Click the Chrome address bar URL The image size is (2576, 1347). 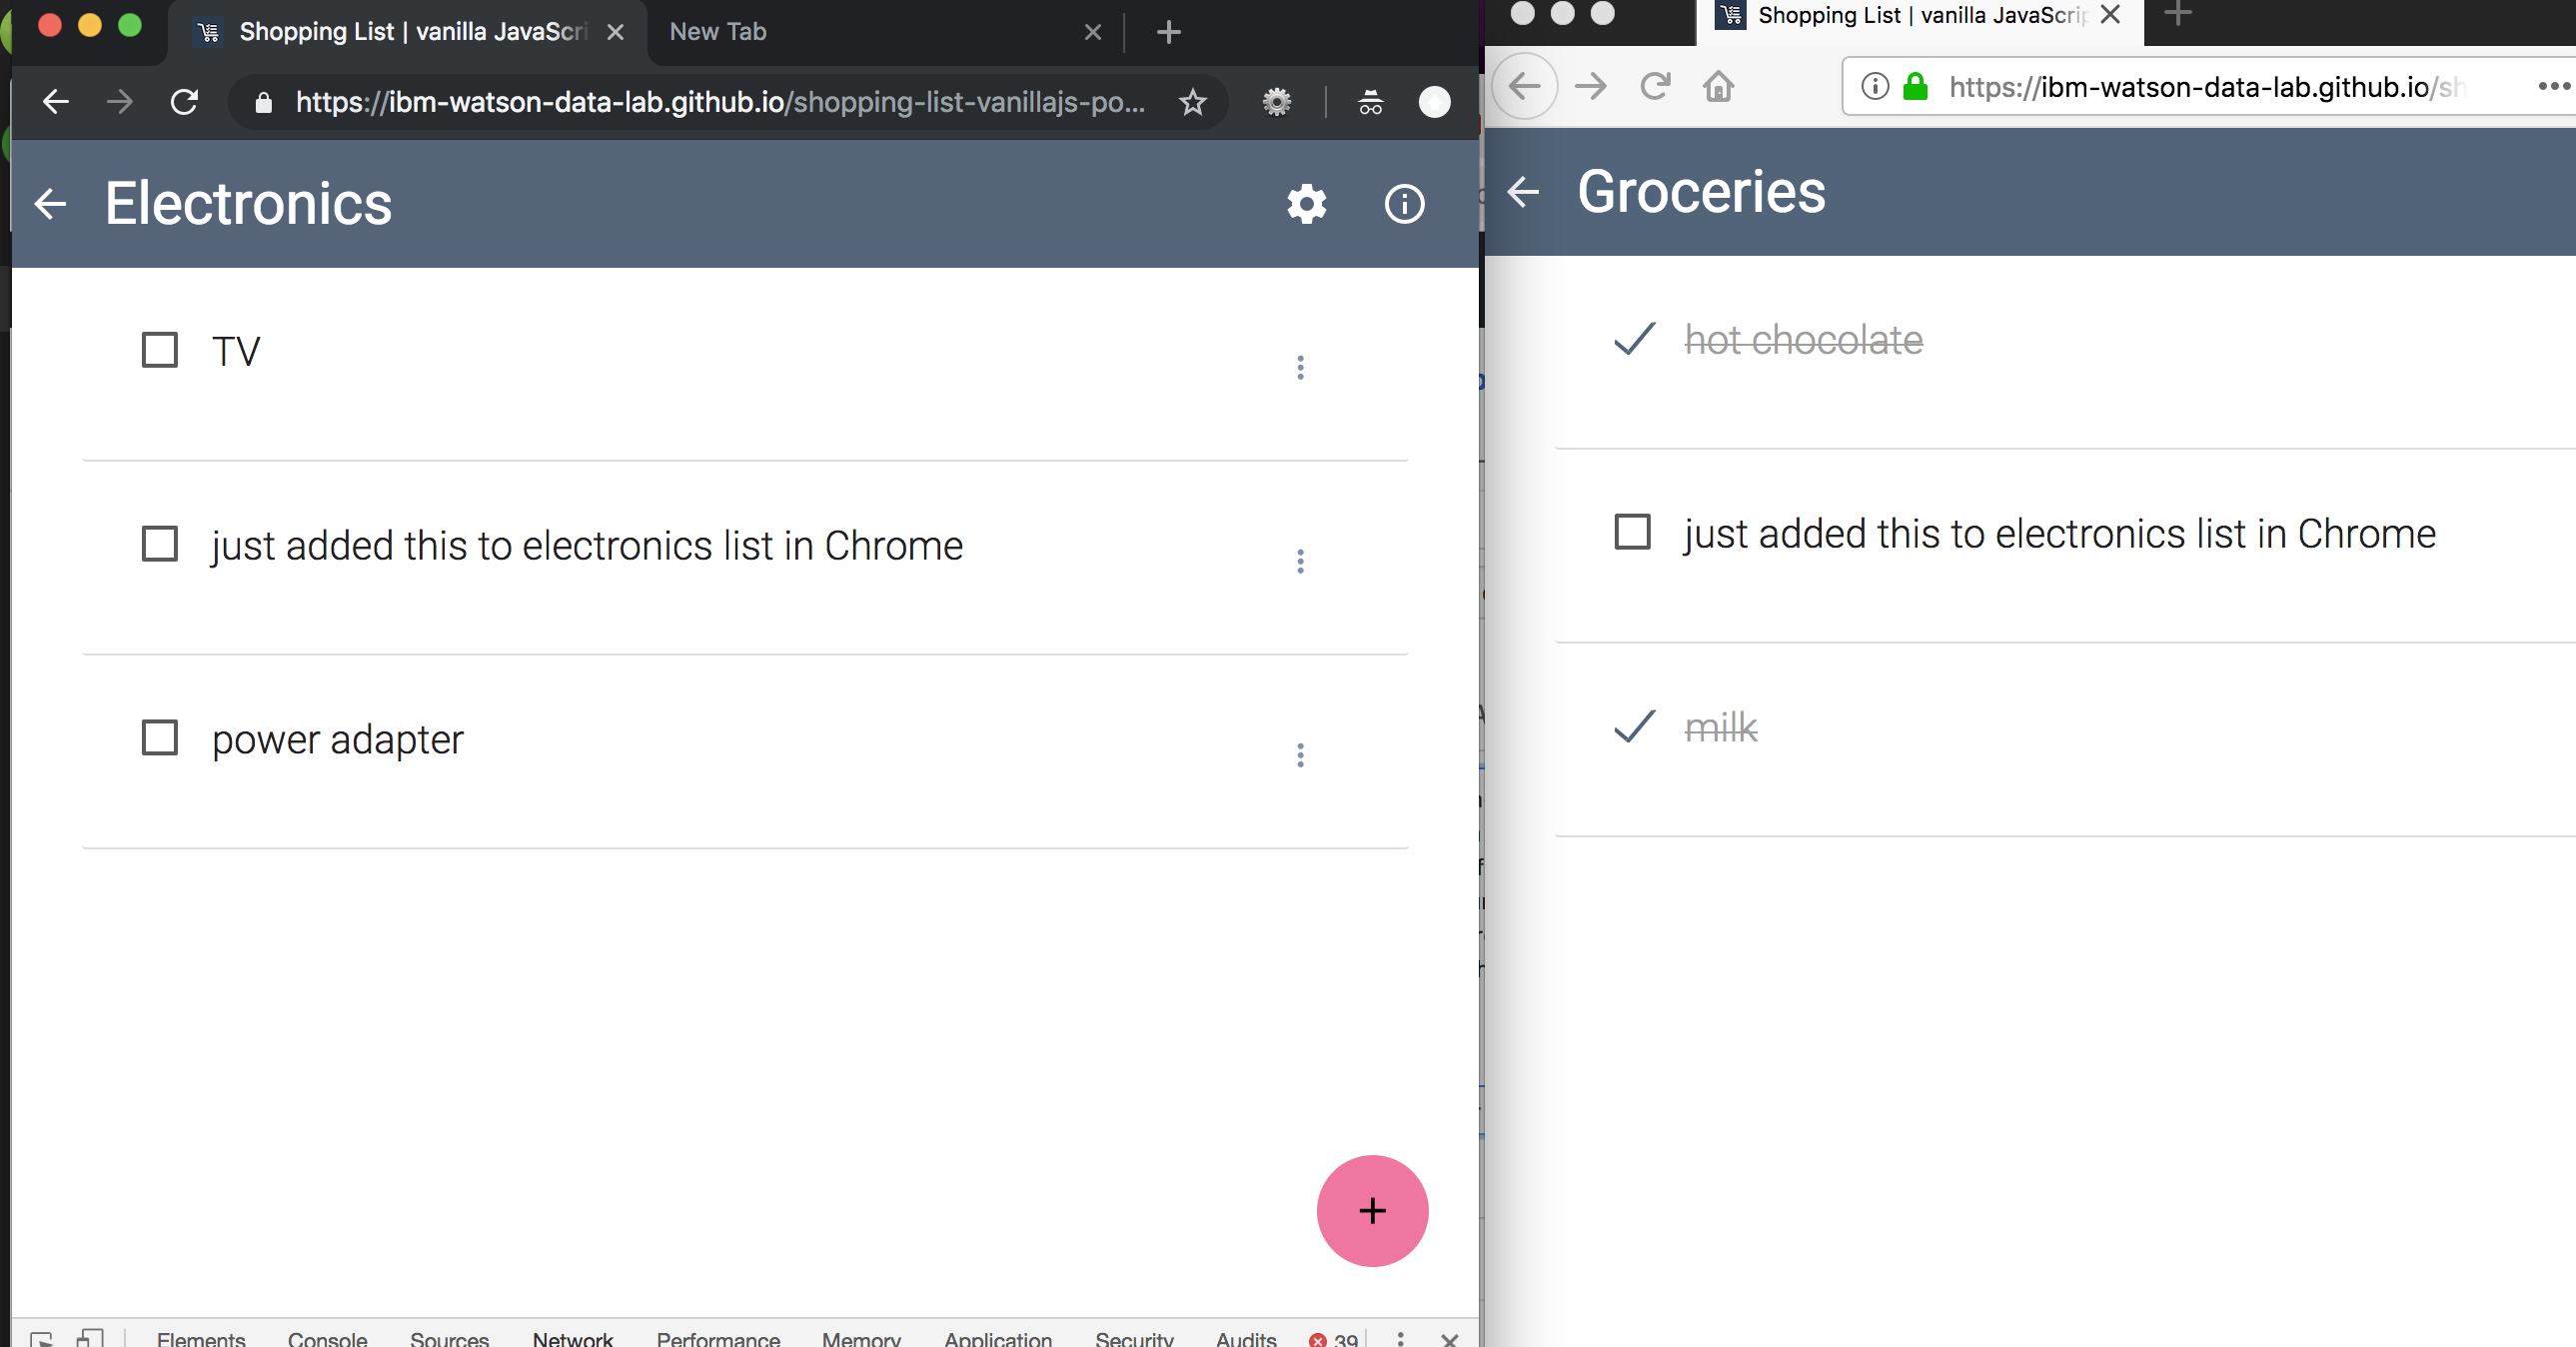pyautogui.click(x=720, y=102)
